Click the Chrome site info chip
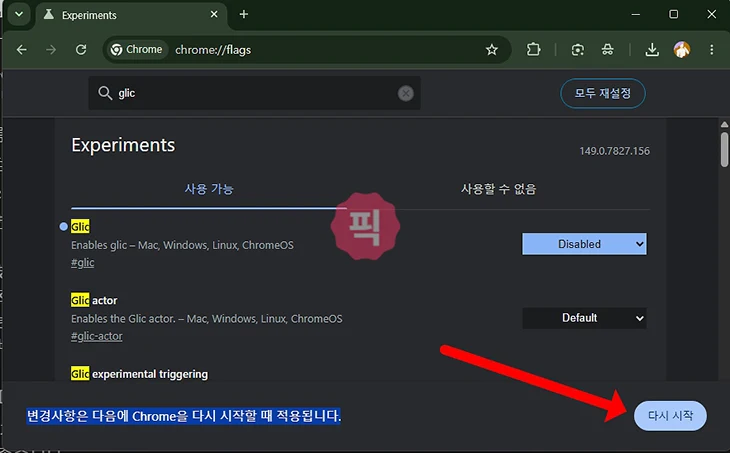Image resolution: width=730 pixels, height=453 pixels. pos(137,49)
